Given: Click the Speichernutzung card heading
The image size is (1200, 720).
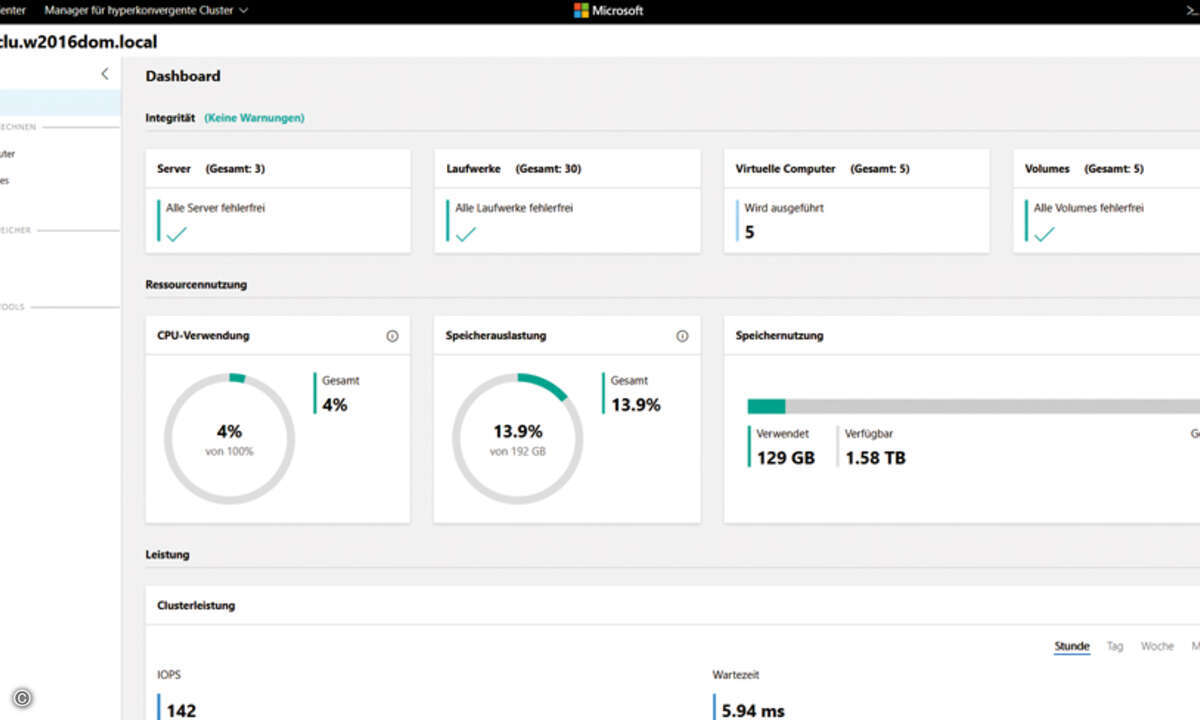Looking at the screenshot, I should (779, 336).
